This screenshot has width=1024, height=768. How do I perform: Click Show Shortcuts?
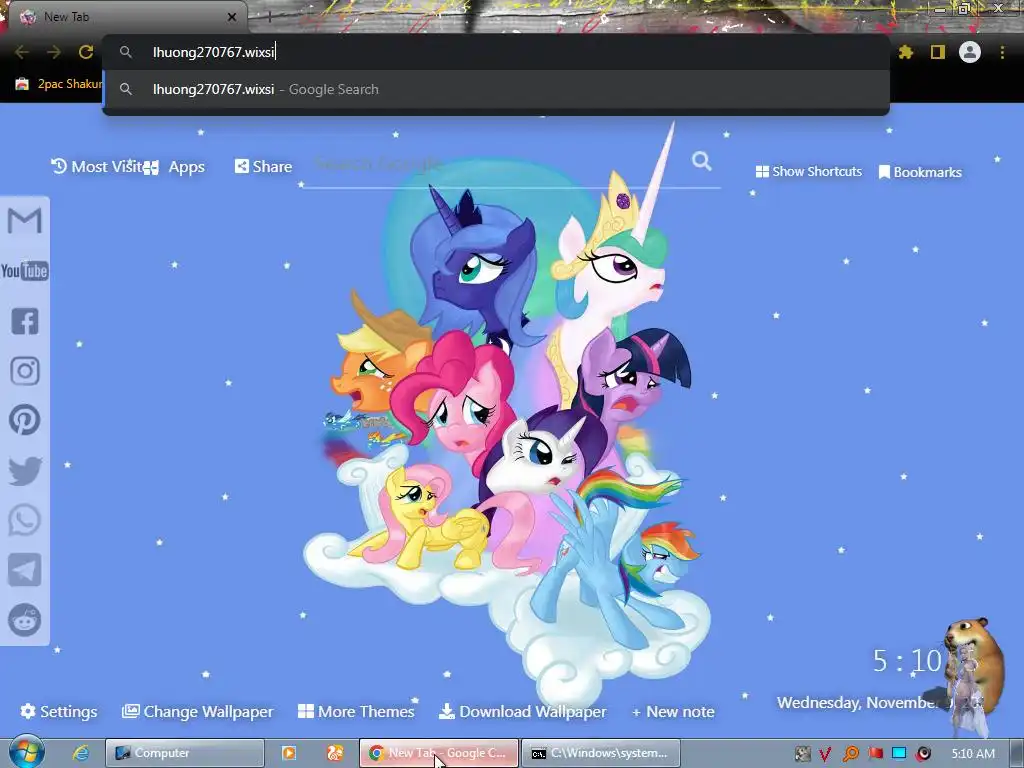point(808,172)
